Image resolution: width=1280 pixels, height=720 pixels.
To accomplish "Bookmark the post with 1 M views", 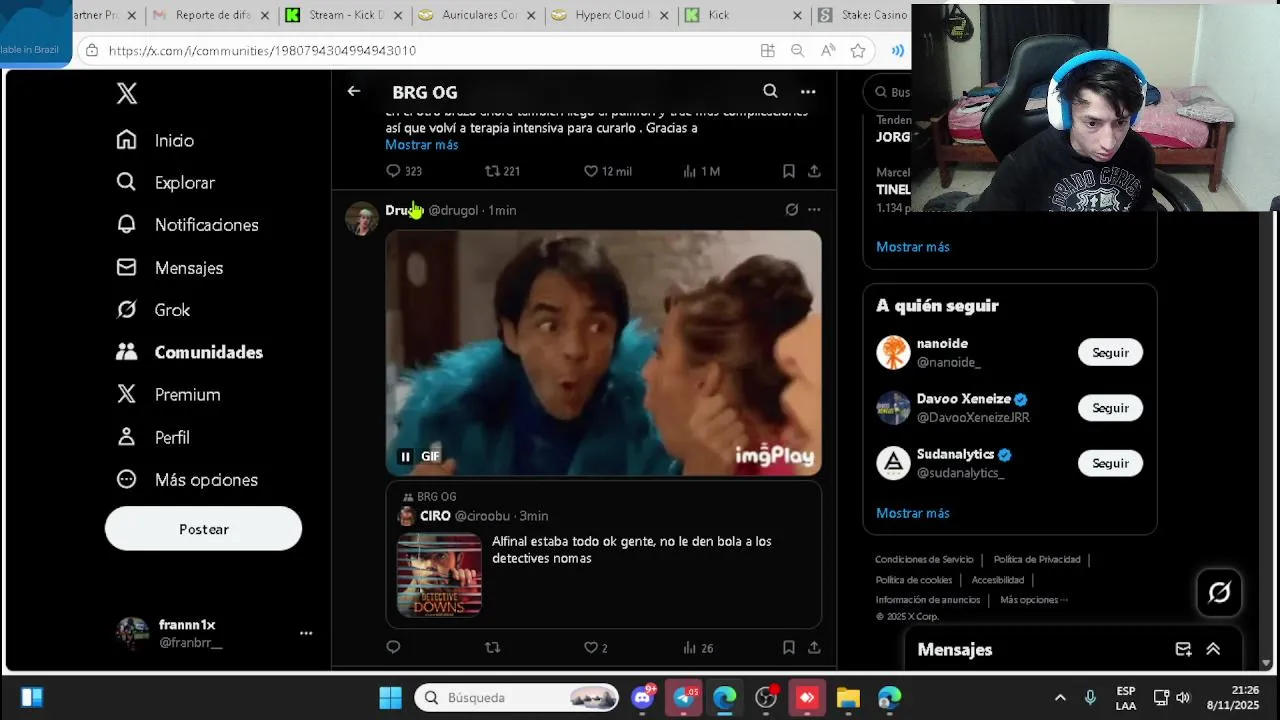I will [789, 171].
